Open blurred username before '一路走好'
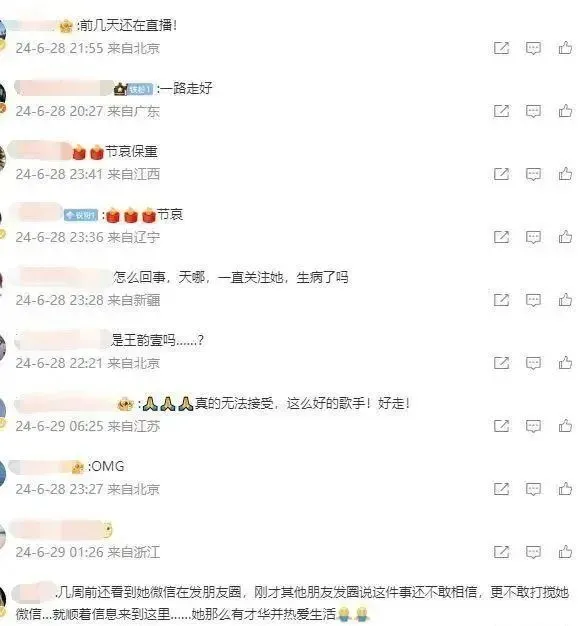The image size is (581, 626). [64, 88]
